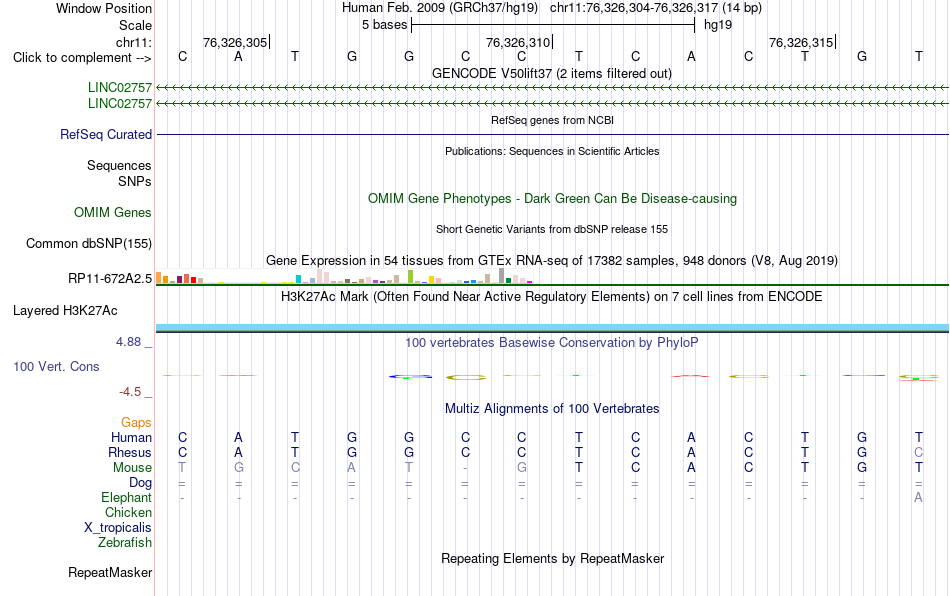Click the Human alignment row label
The height and width of the screenshot is (596, 950).
coord(131,437)
